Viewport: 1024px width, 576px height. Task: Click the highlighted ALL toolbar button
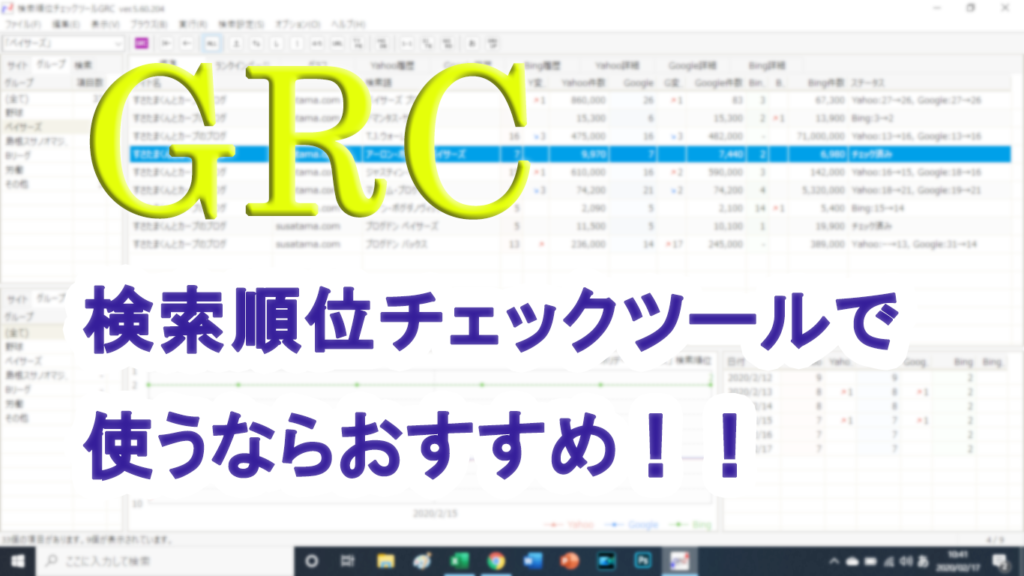(212, 44)
